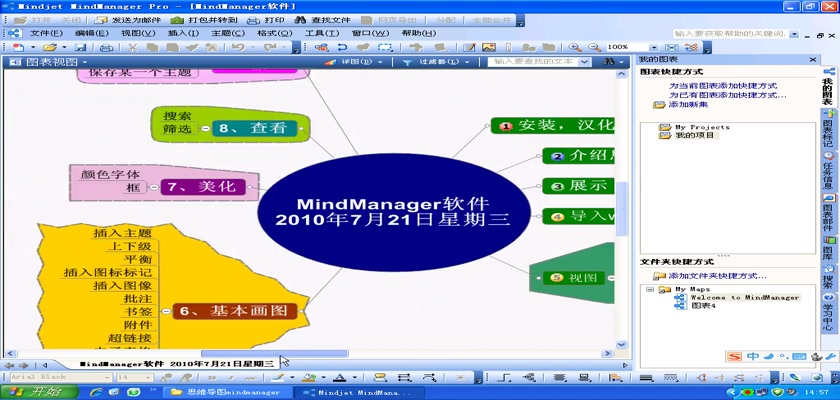The image size is (840, 400).
Task: Click the Add folder shortcut folder icon
Action: point(659,276)
